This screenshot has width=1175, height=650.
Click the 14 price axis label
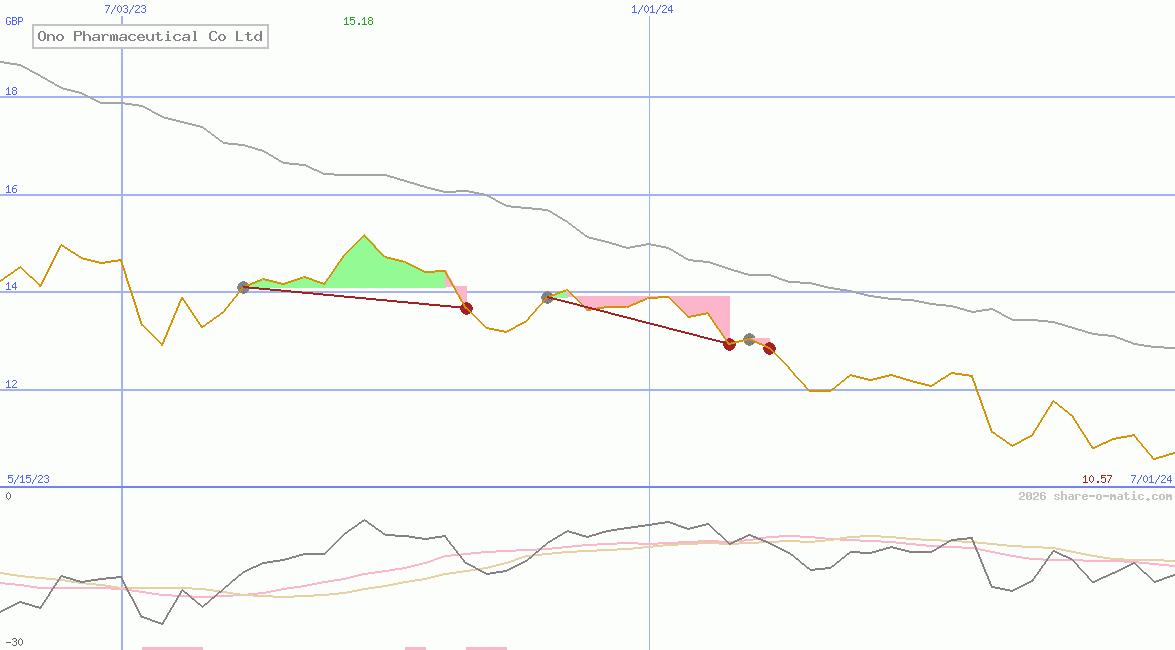click(x=11, y=286)
